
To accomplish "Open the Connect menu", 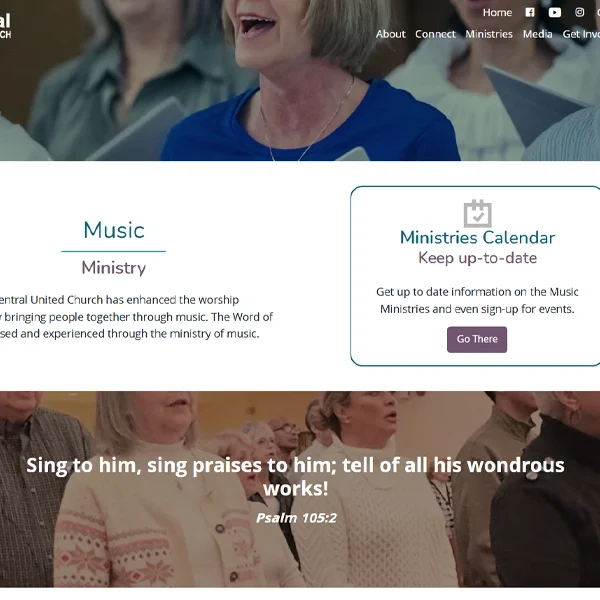I will (x=435, y=34).
